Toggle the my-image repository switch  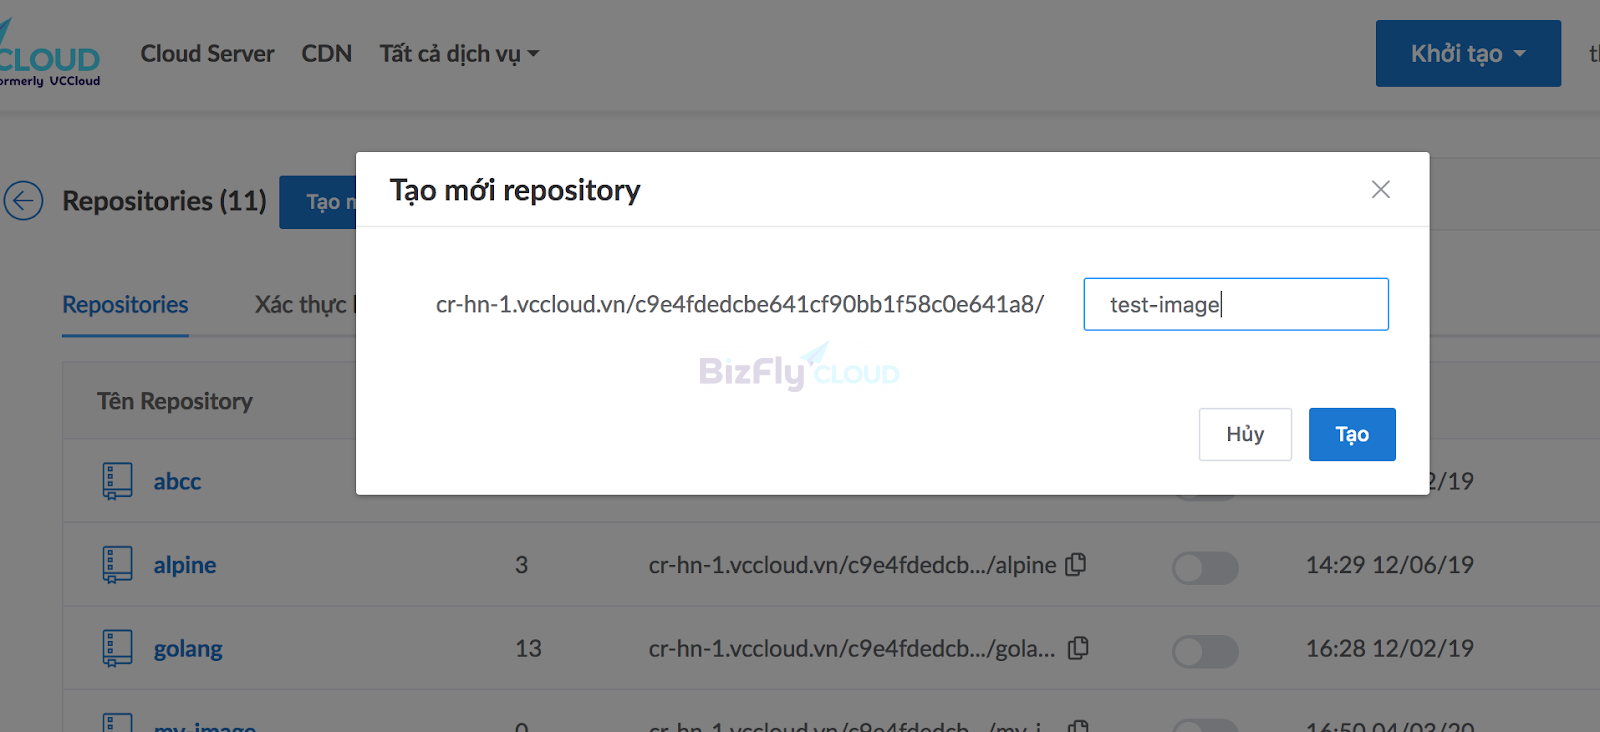tap(1205, 726)
